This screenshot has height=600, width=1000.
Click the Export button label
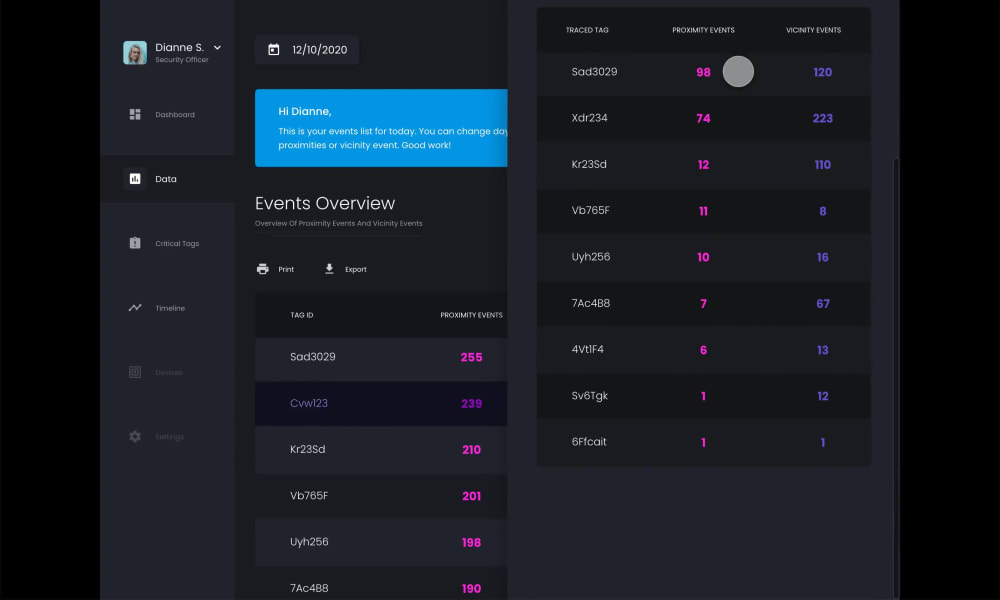[x=355, y=269]
